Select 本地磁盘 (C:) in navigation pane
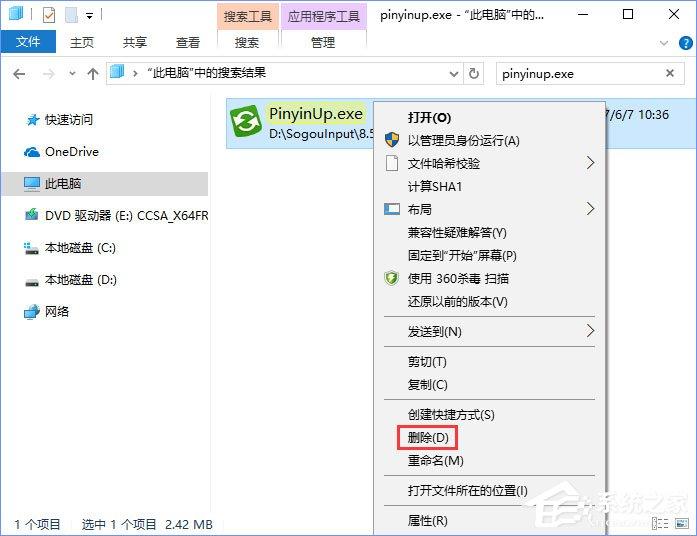The width and height of the screenshot is (697, 536). click(x=70, y=248)
